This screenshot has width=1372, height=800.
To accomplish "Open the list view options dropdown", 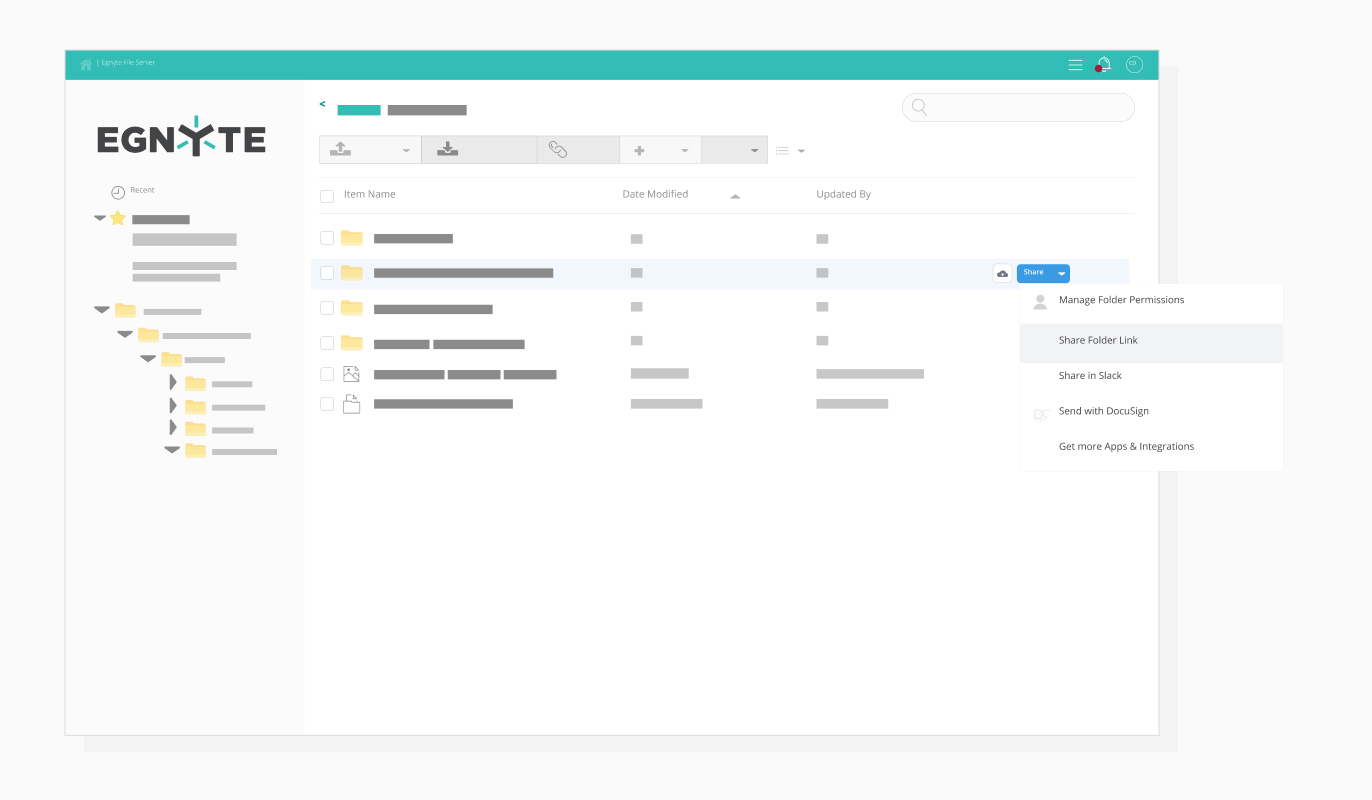I will point(790,151).
